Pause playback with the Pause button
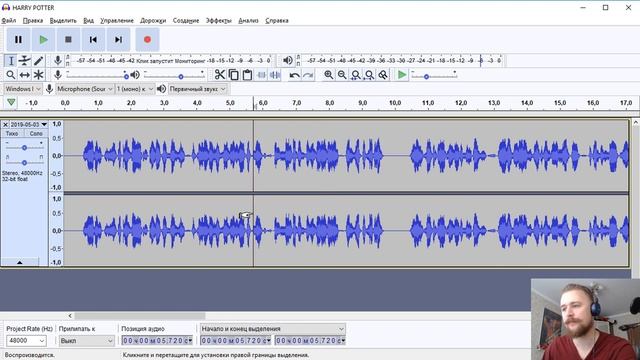Screen dimensions: 640x360 click(x=18, y=40)
